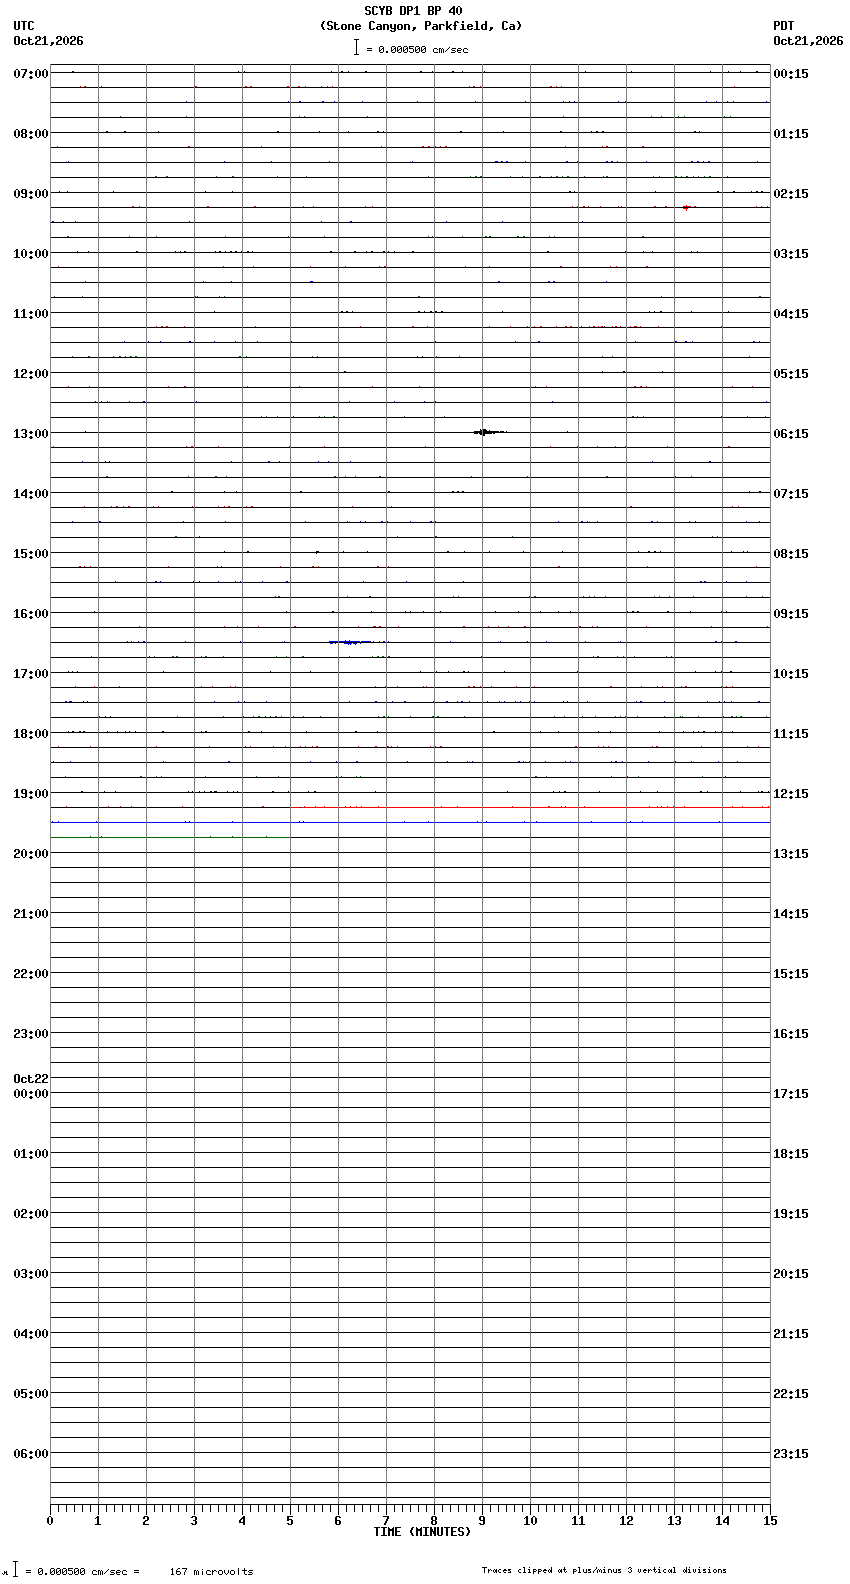Click the '11:15' PDT time label
Screen dimensions: 850x1584
(791, 734)
